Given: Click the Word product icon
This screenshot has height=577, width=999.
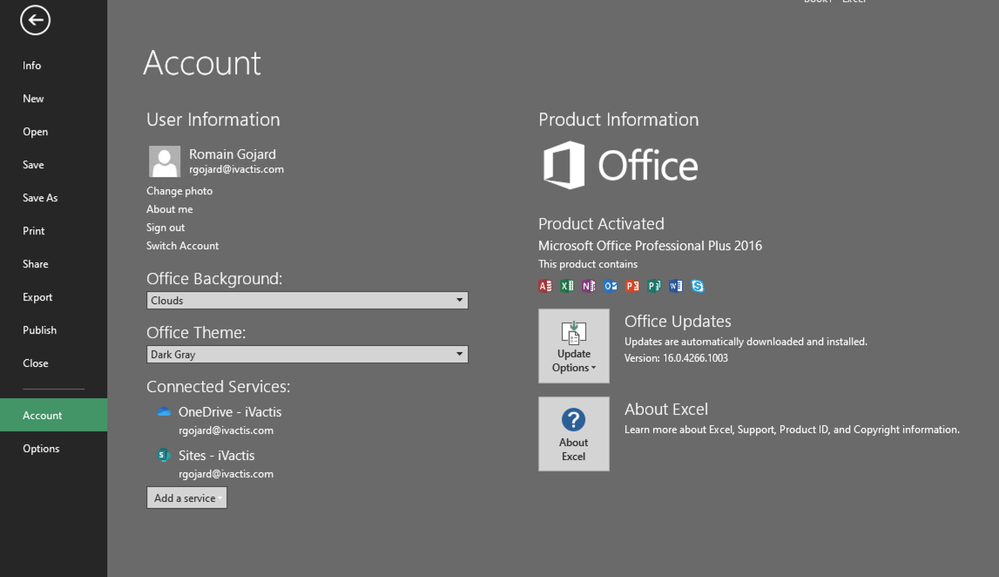Looking at the screenshot, I should click(x=675, y=286).
